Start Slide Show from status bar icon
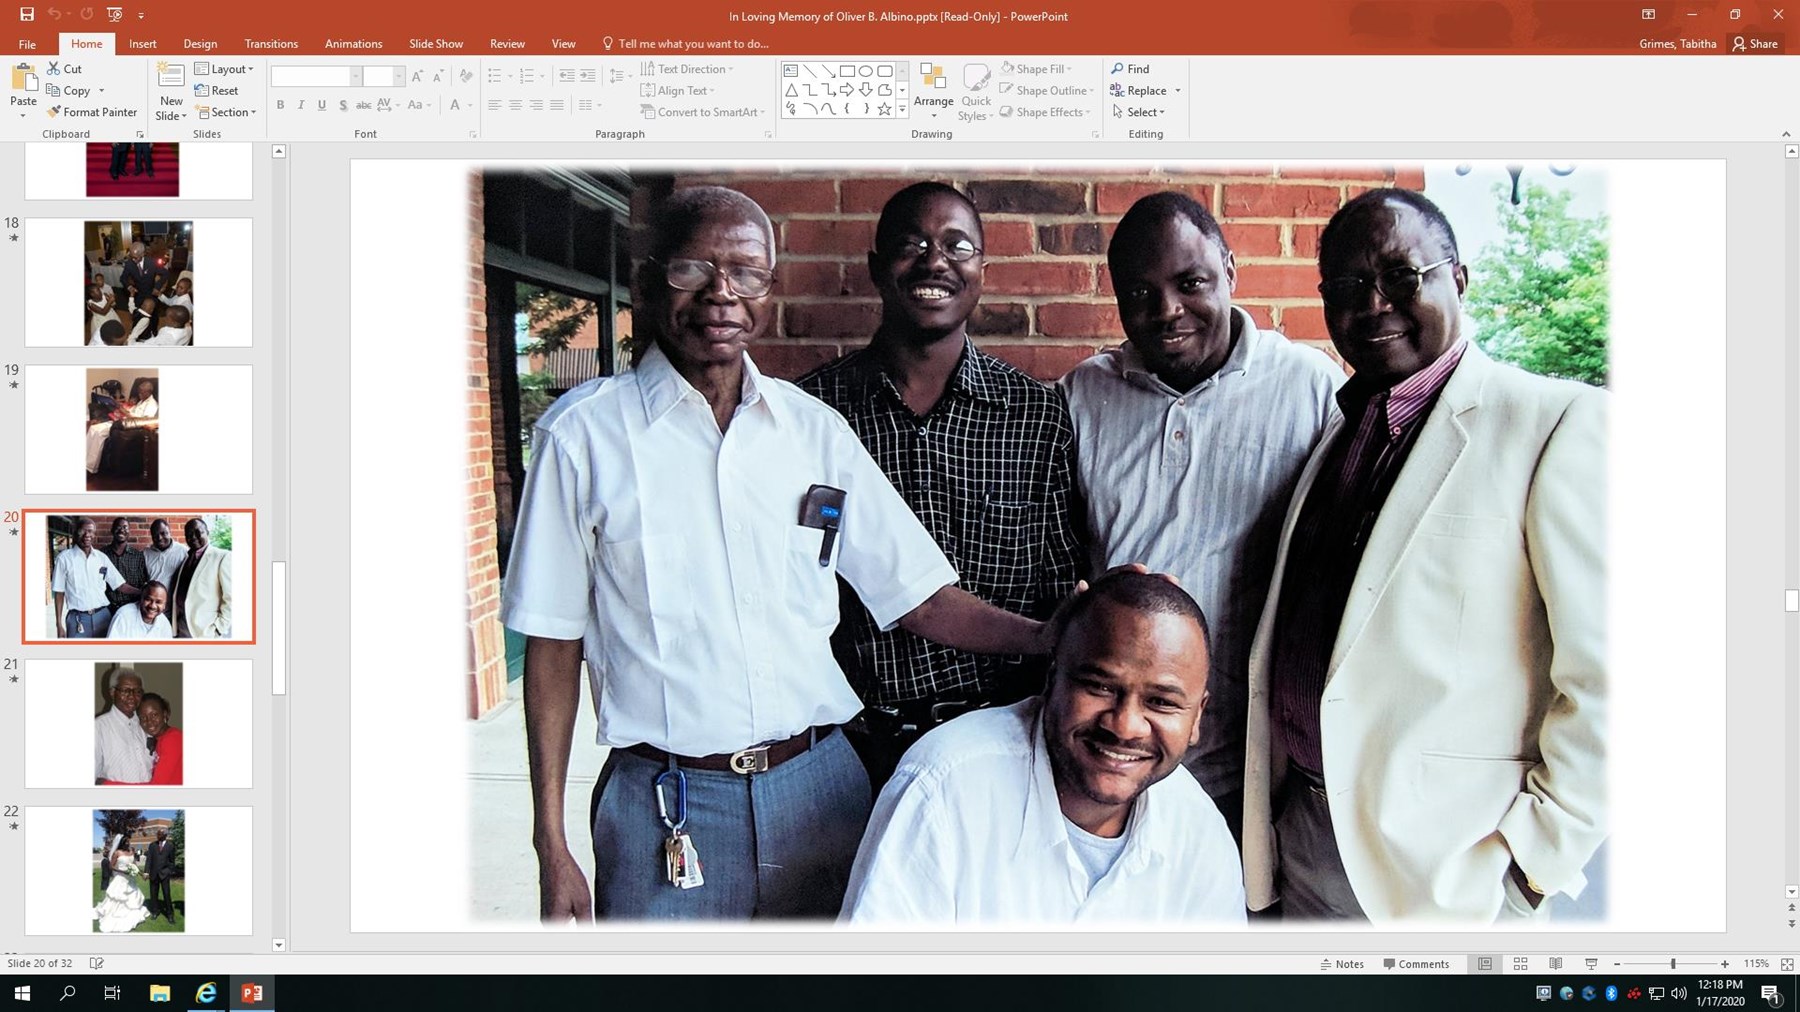Image resolution: width=1800 pixels, height=1012 pixels. pyautogui.click(x=1591, y=964)
